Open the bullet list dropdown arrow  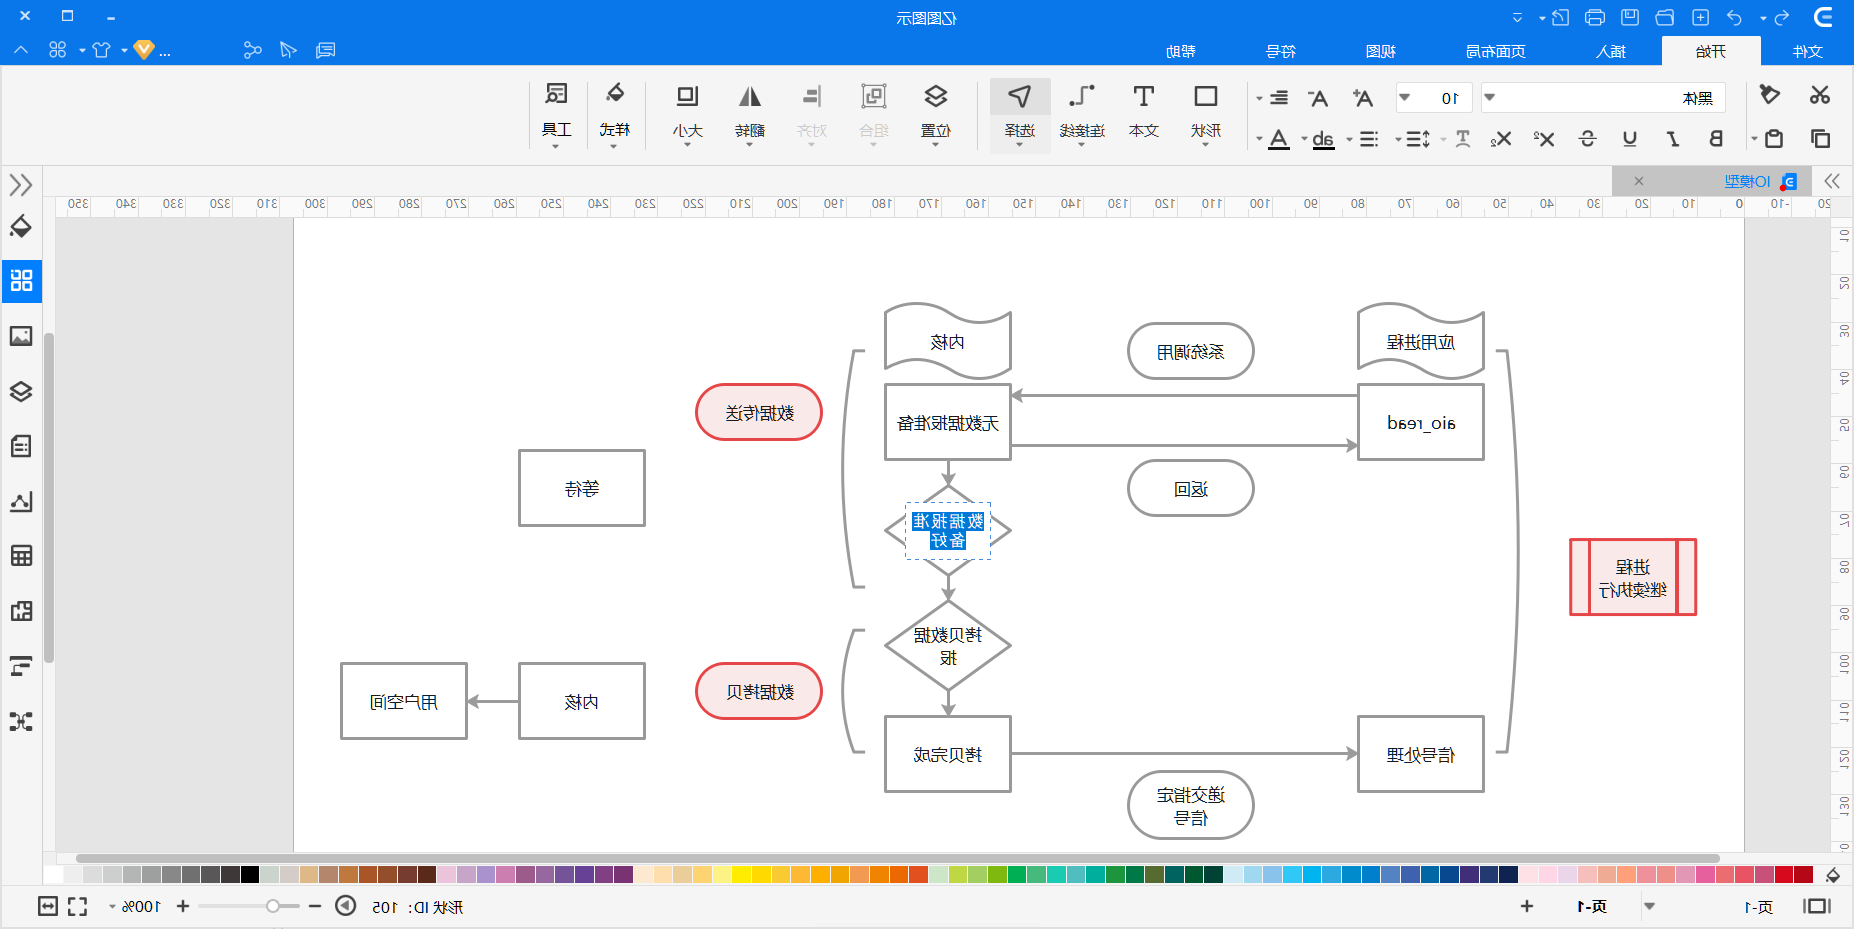(1350, 139)
